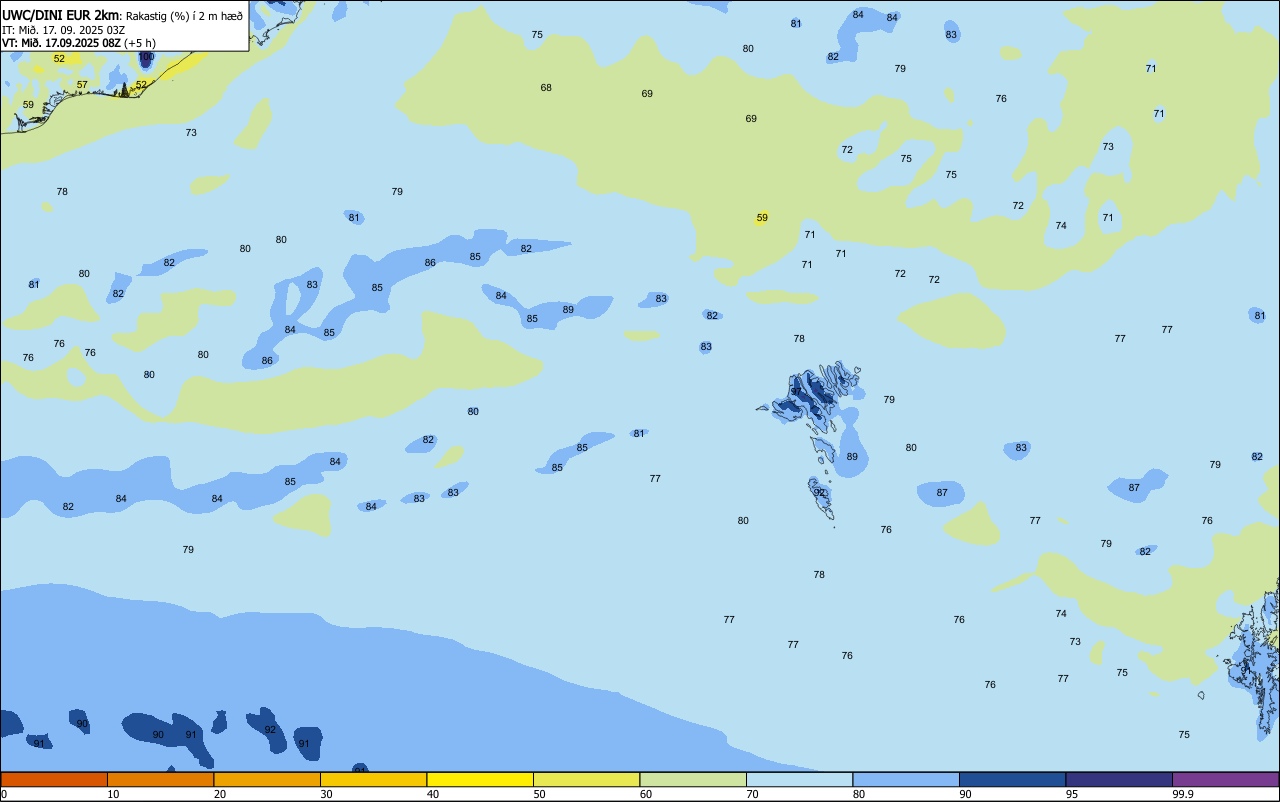Click the dark blue Faroe Islands main cluster
This screenshot has width=1280, height=802.
(x=812, y=395)
